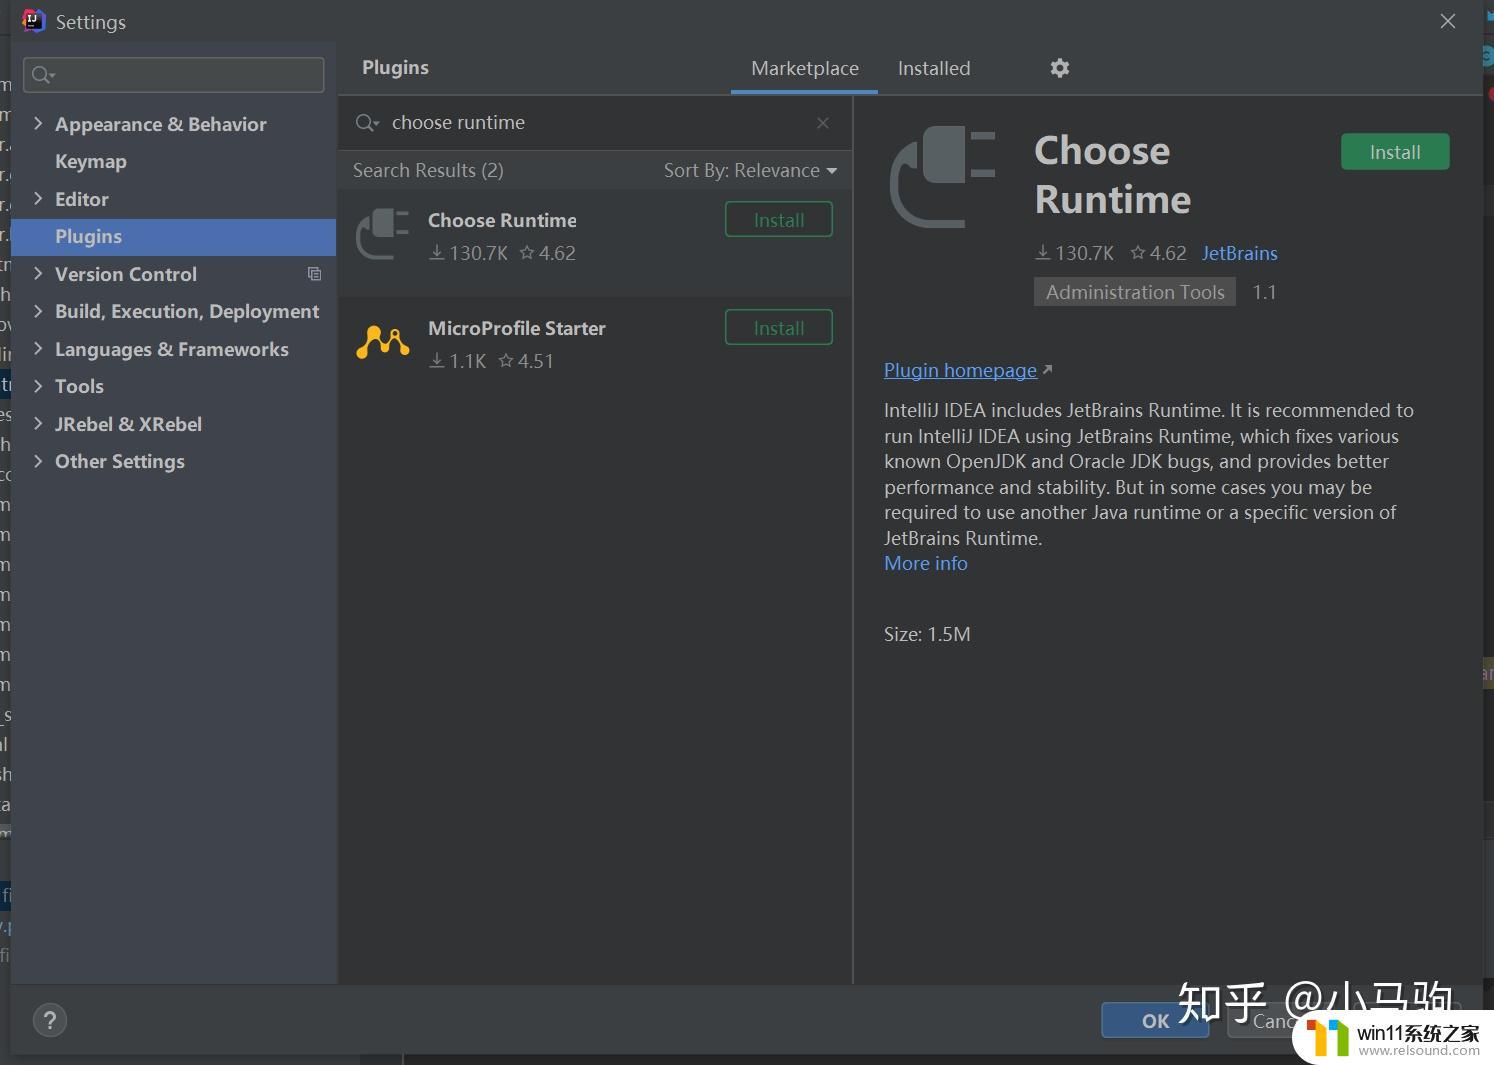Click the OK button

click(x=1155, y=1020)
